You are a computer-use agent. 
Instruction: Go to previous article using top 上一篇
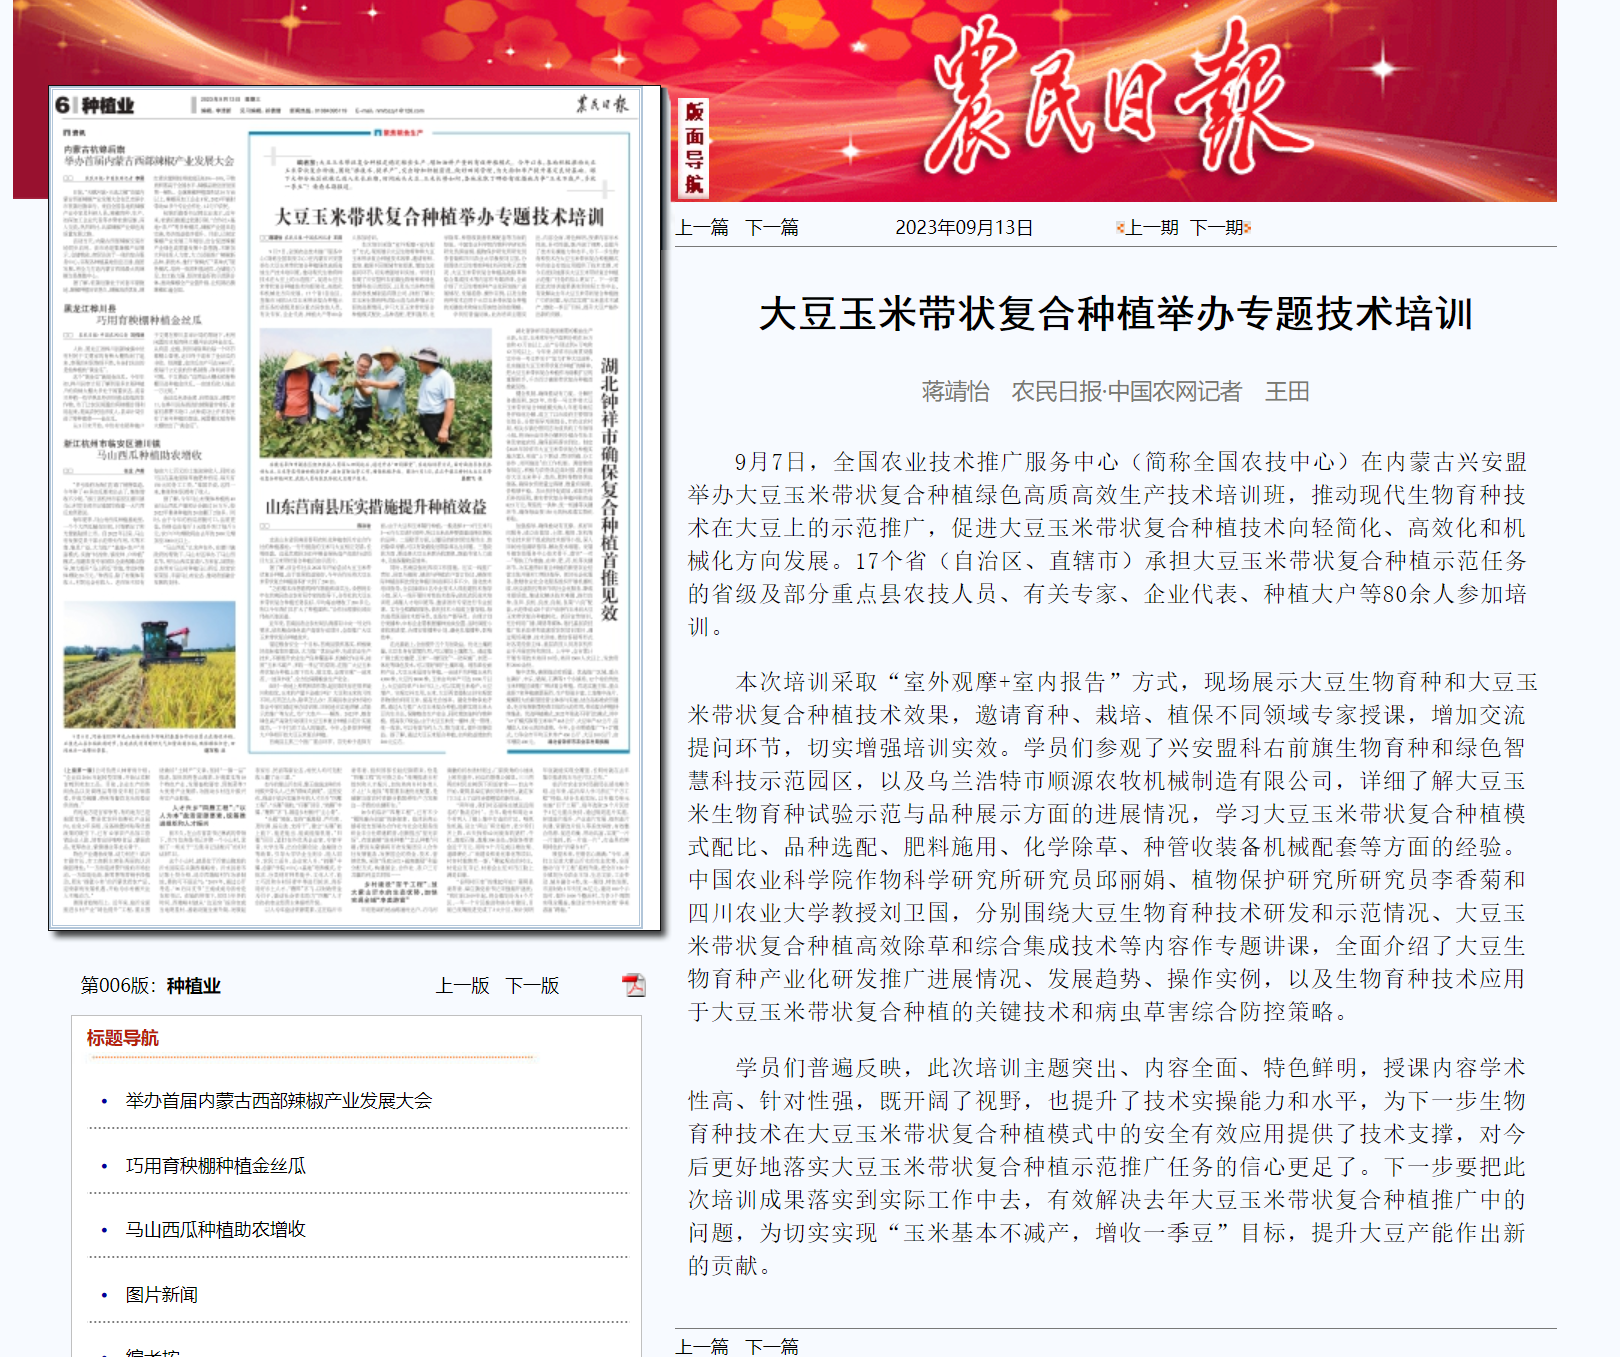pyautogui.click(x=702, y=228)
